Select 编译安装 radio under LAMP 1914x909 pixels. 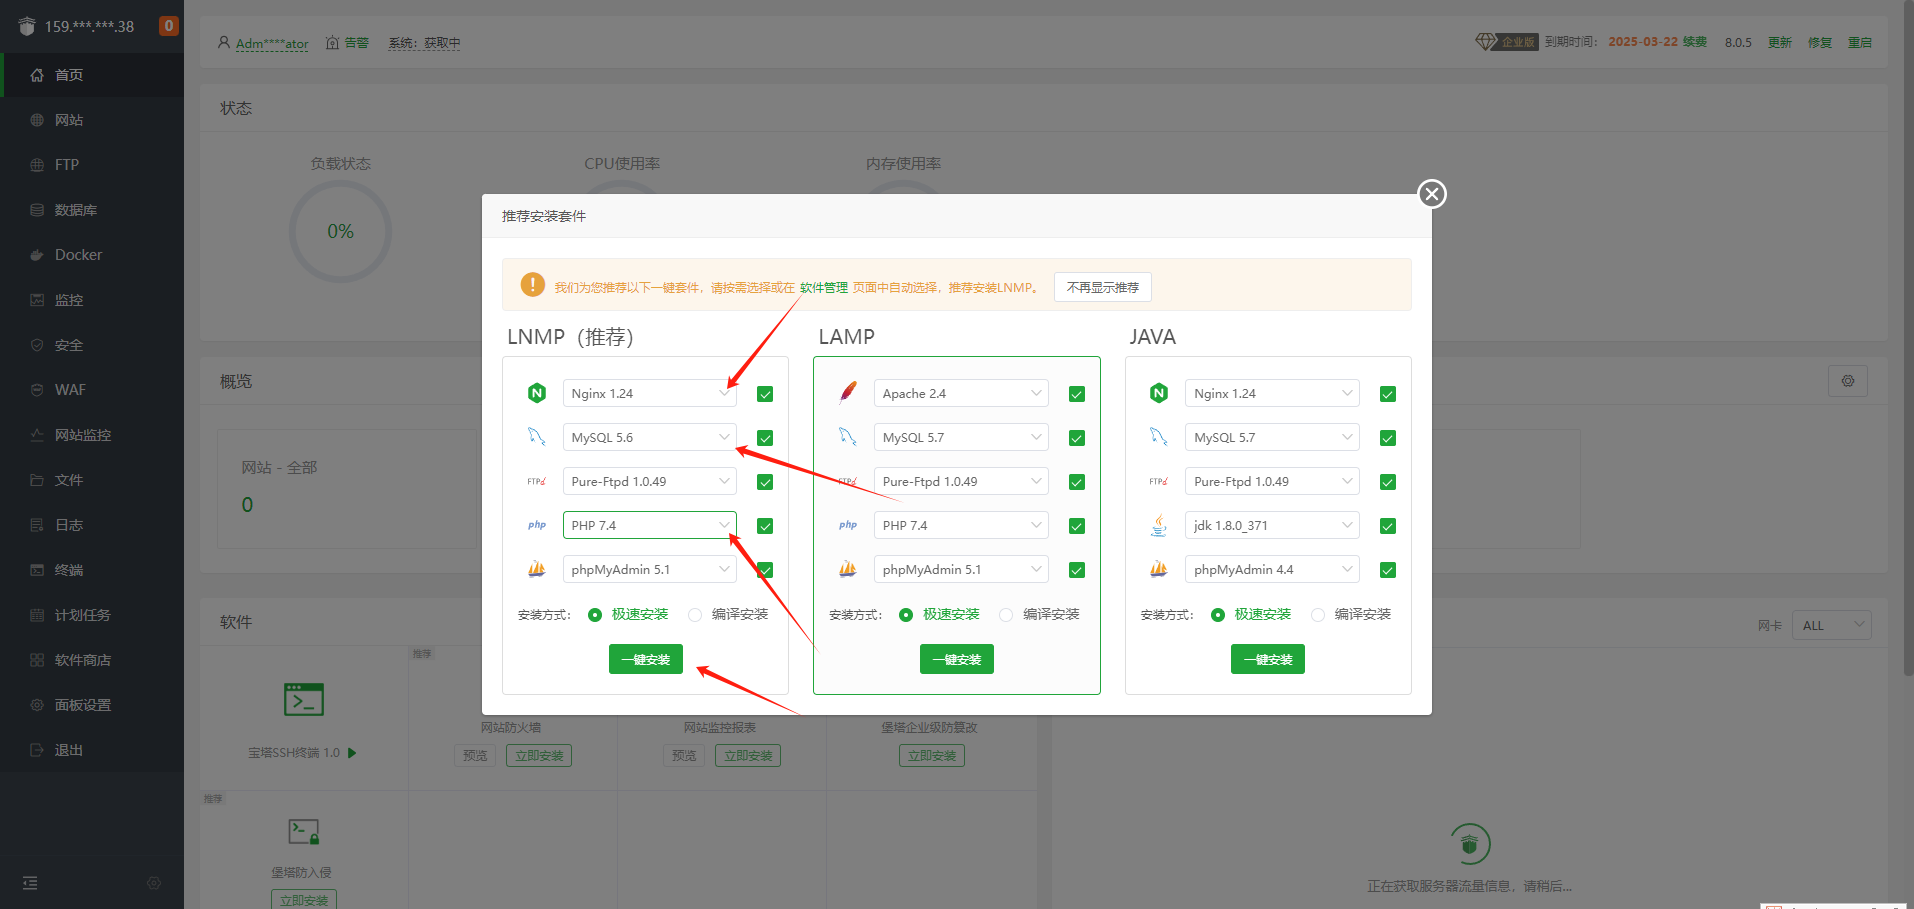tap(1006, 615)
